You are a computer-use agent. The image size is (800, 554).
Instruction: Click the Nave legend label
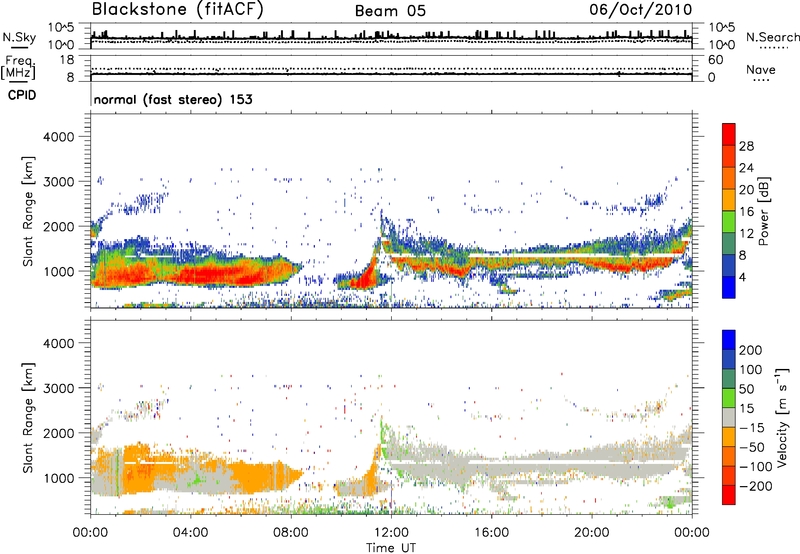[x=760, y=70]
